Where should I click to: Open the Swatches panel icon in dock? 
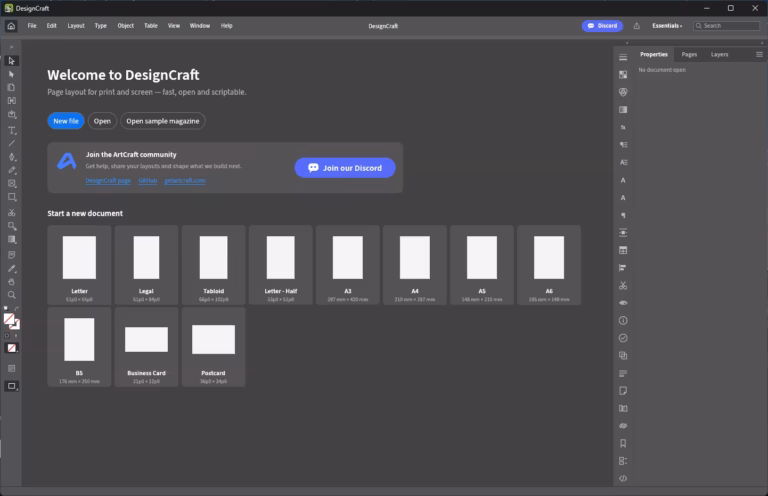[x=623, y=74]
